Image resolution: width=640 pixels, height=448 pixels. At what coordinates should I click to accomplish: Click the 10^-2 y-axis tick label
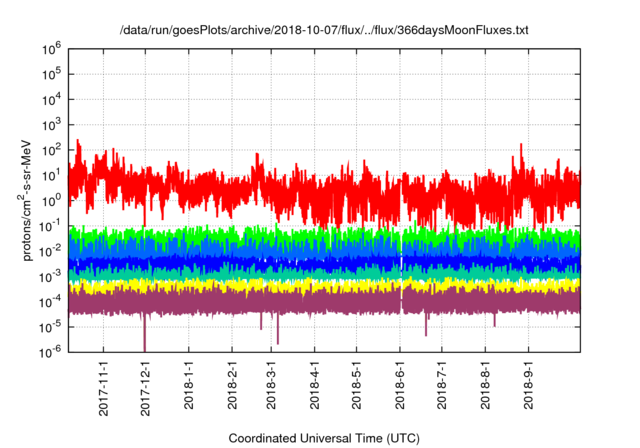point(51,251)
